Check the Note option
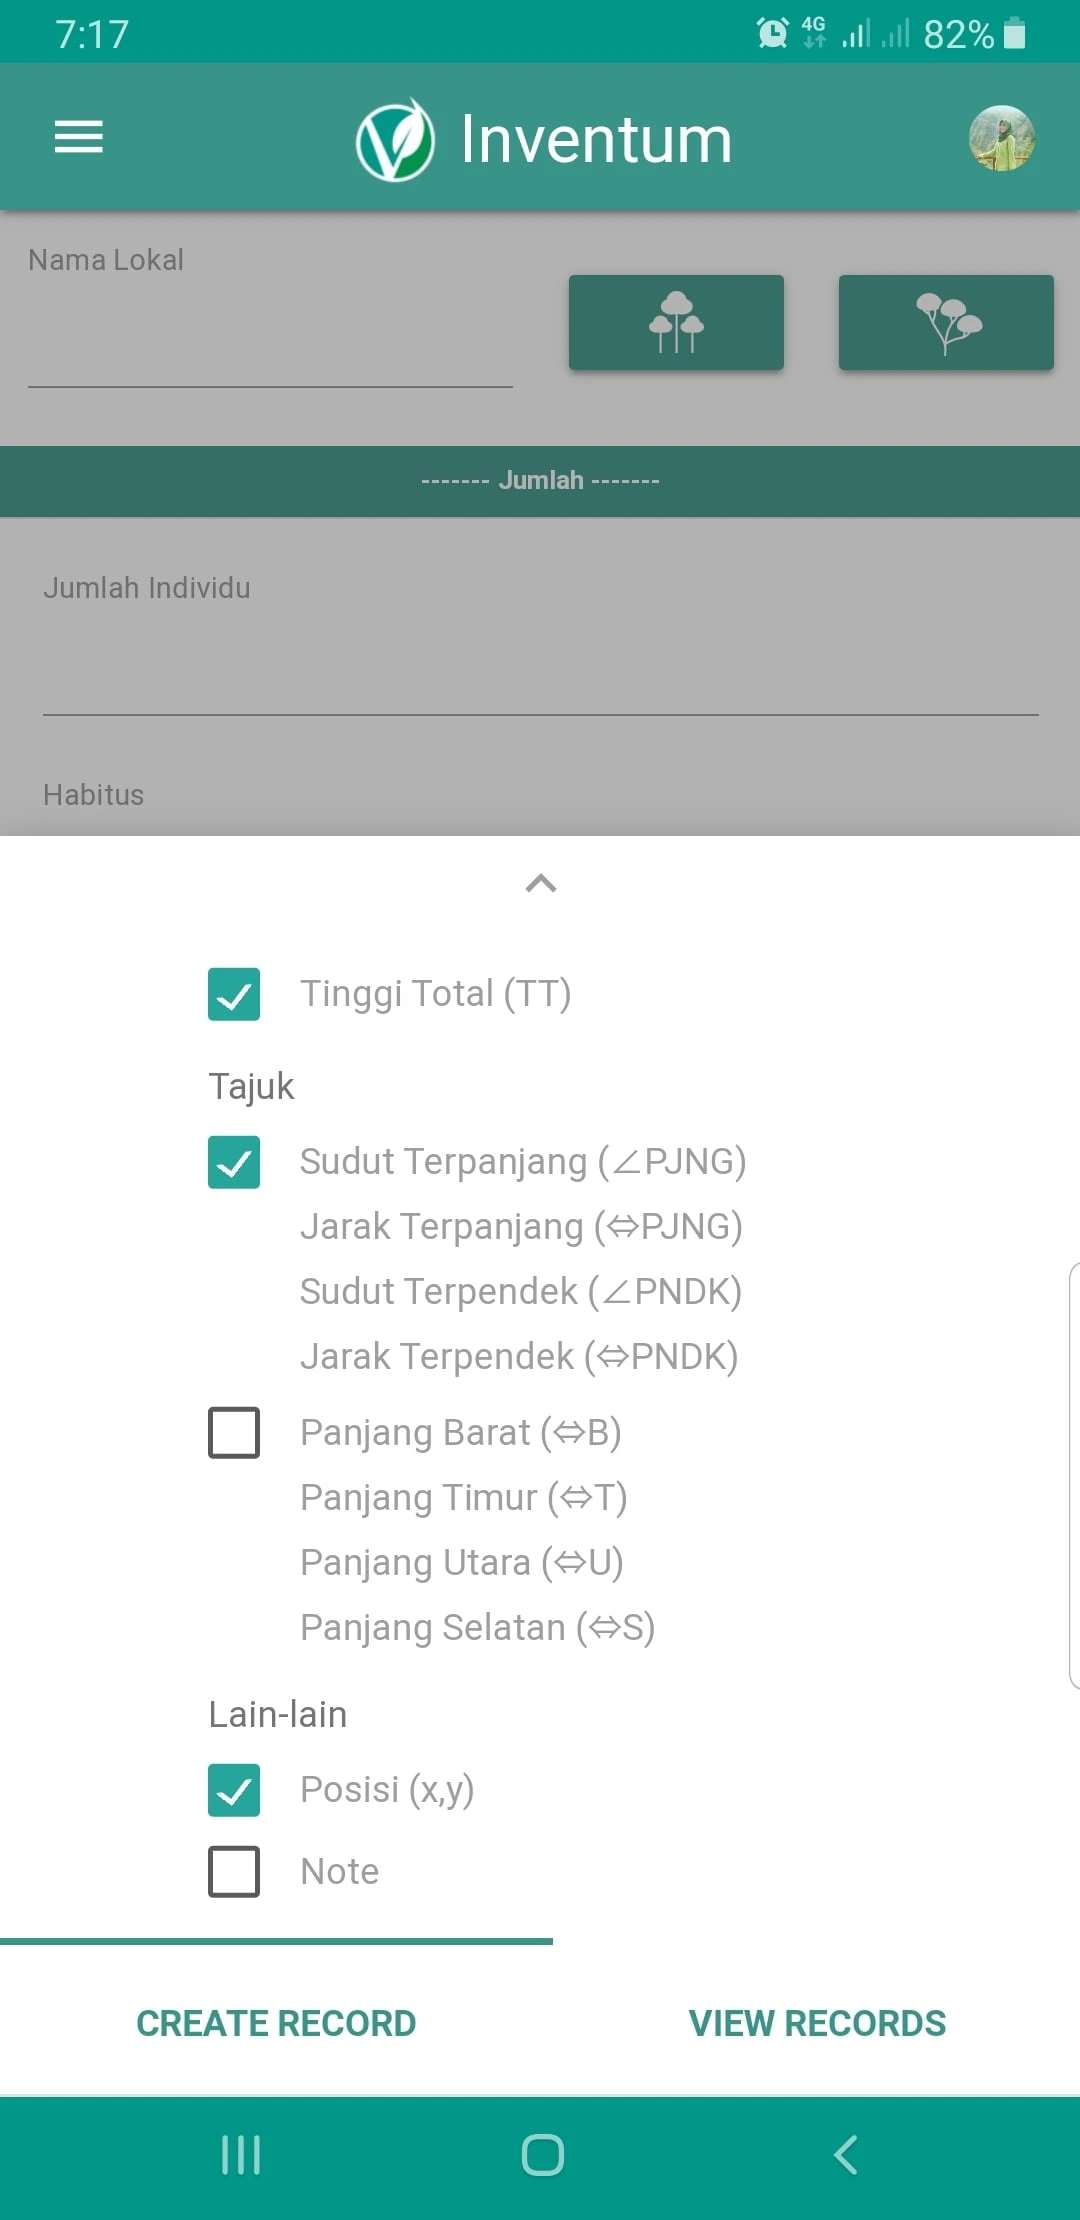Viewport: 1080px width, 2220px height. point(234,1872)
